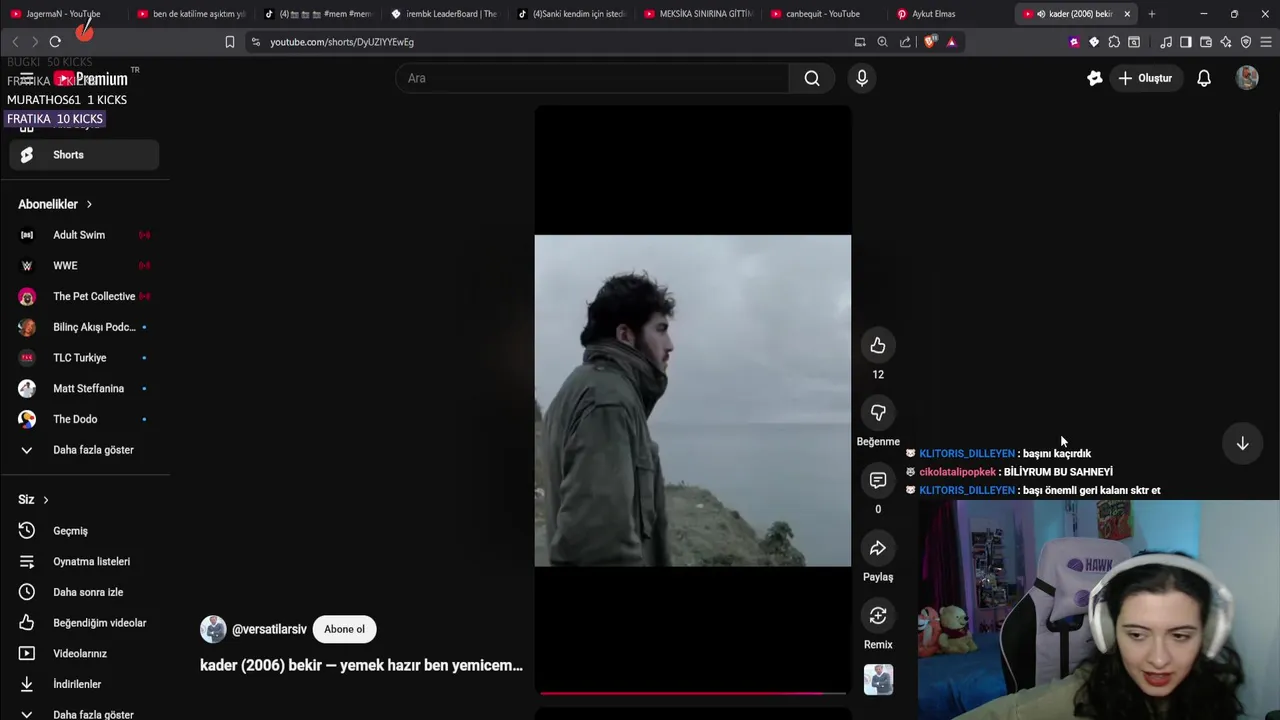This screenshot has width=1280, height=720.
Task: Open Beğendiğim videolar liked videos
Action: click(84, 623)
